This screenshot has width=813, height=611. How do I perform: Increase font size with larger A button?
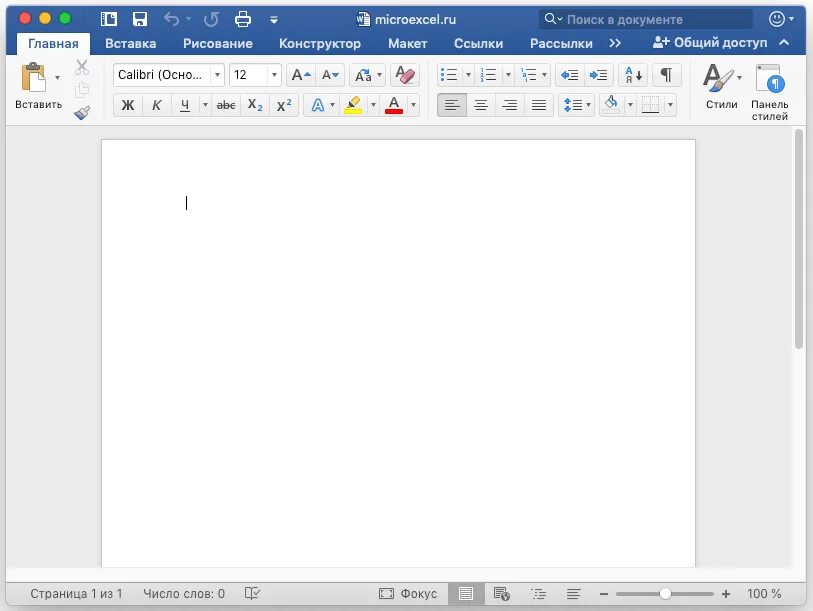click(301, 75)
